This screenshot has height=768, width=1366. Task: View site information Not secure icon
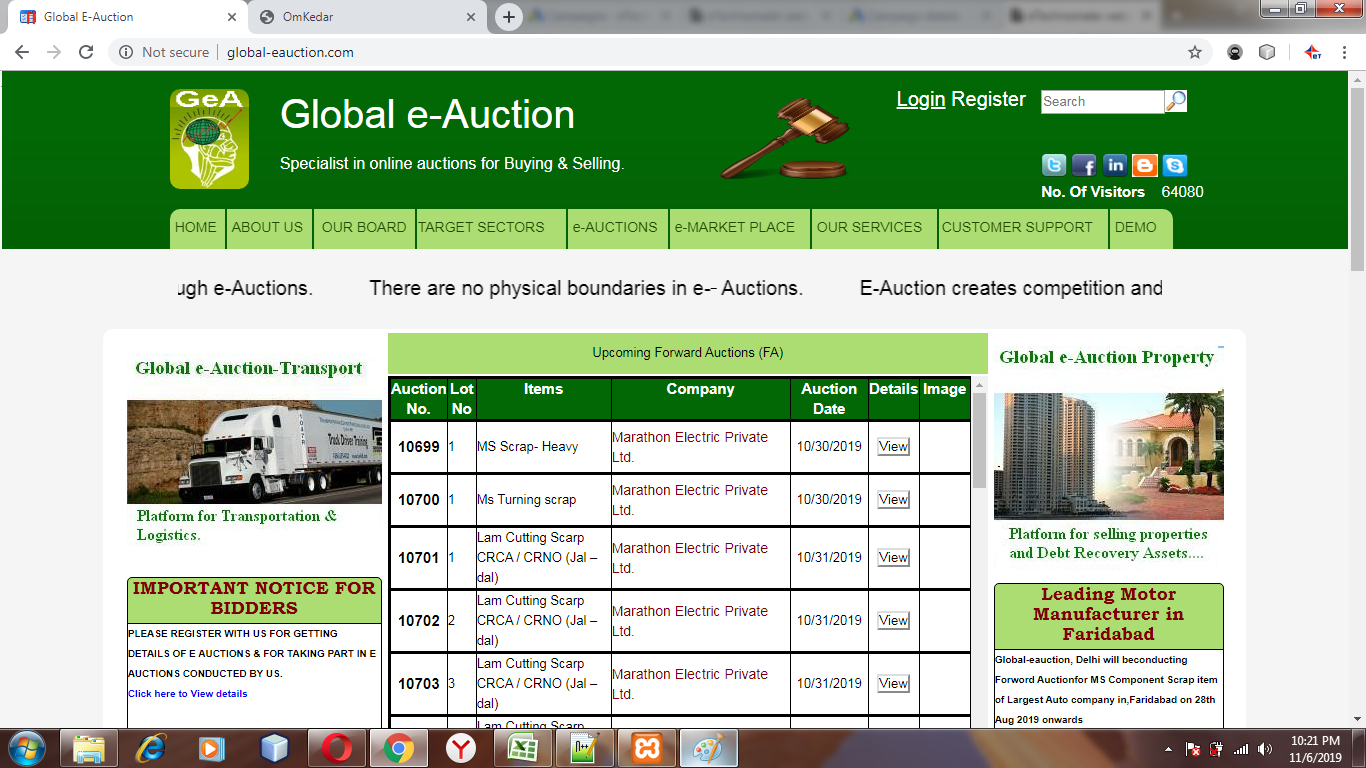[126, 52]
